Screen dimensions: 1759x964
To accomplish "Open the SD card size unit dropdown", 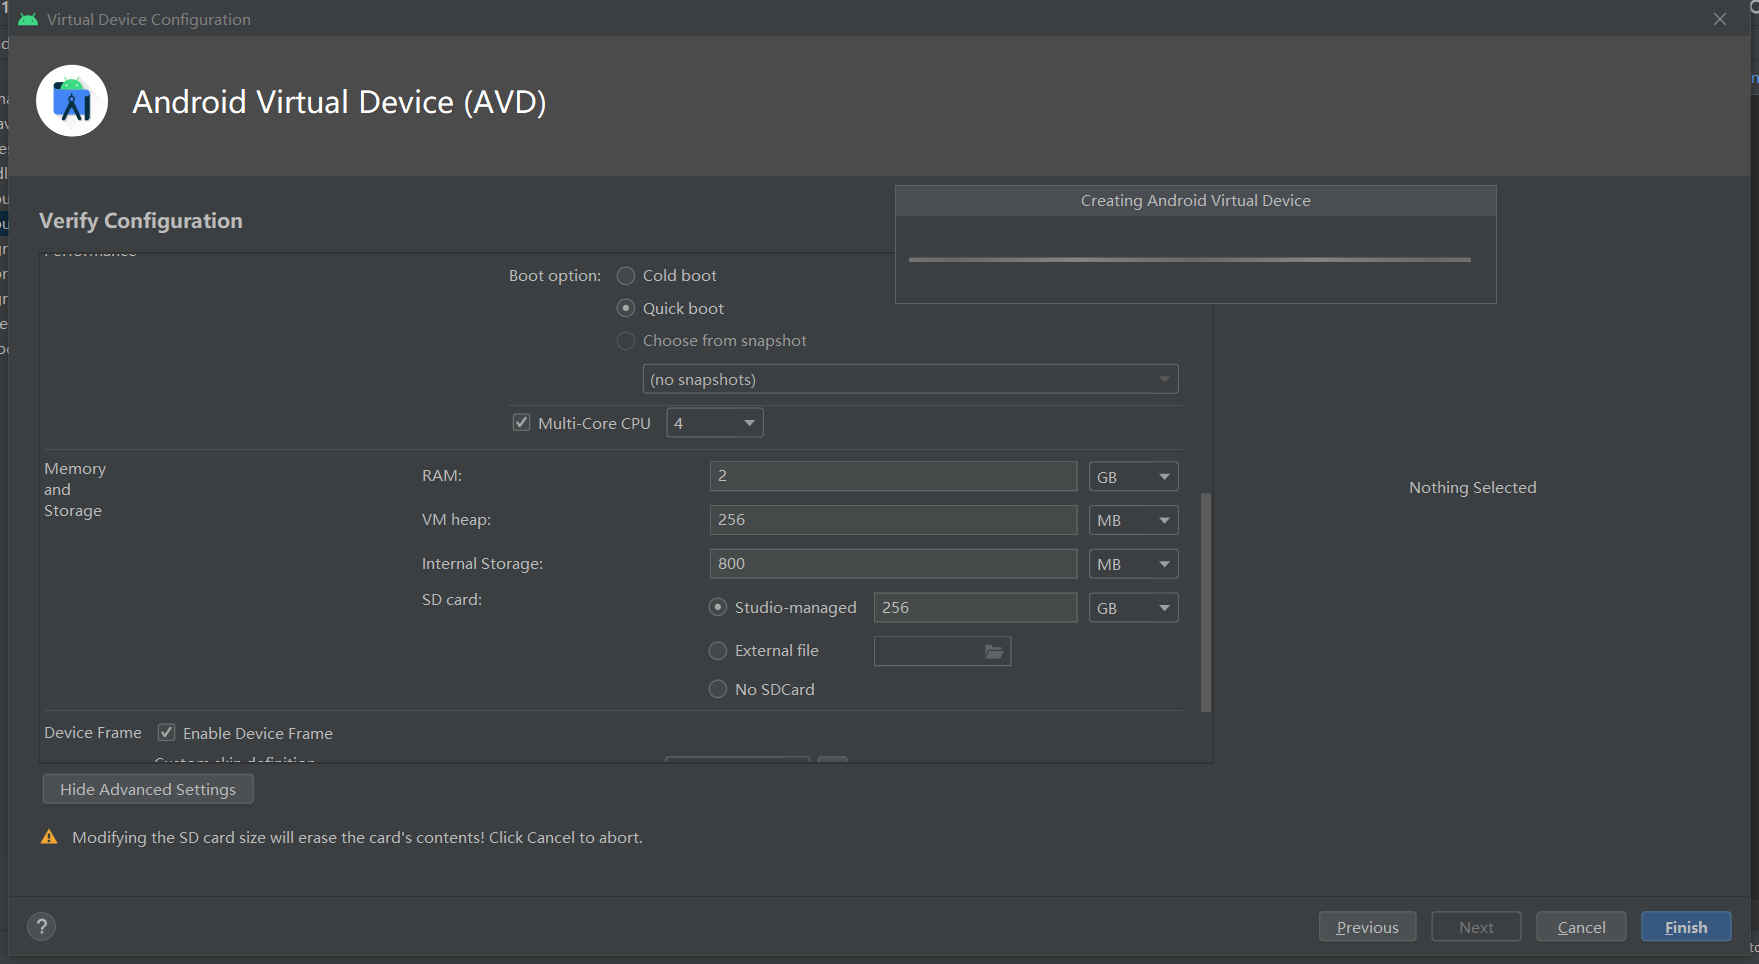I will coord(1133,608).
